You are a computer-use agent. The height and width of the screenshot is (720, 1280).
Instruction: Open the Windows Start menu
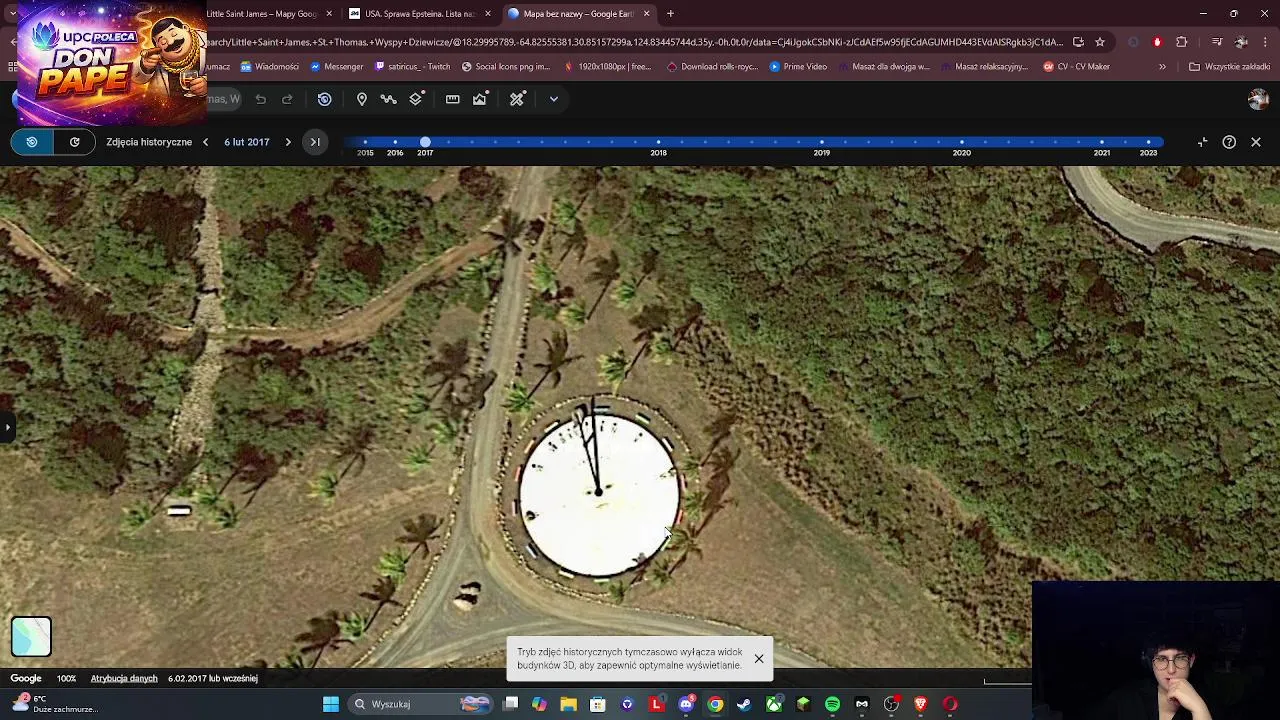tap(331, 704)
